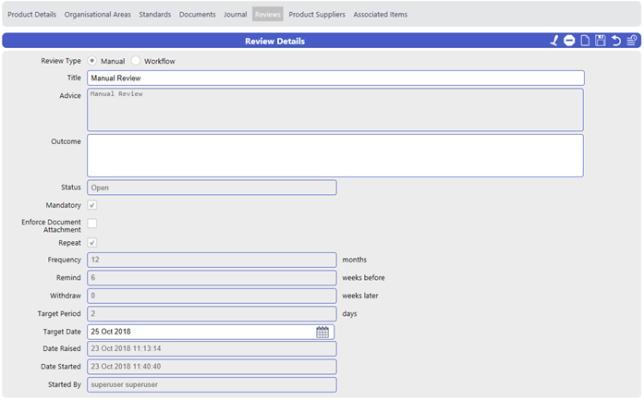The image size is (644, 400).
Task: Open the Product Details tab
Action: (32, 14)
